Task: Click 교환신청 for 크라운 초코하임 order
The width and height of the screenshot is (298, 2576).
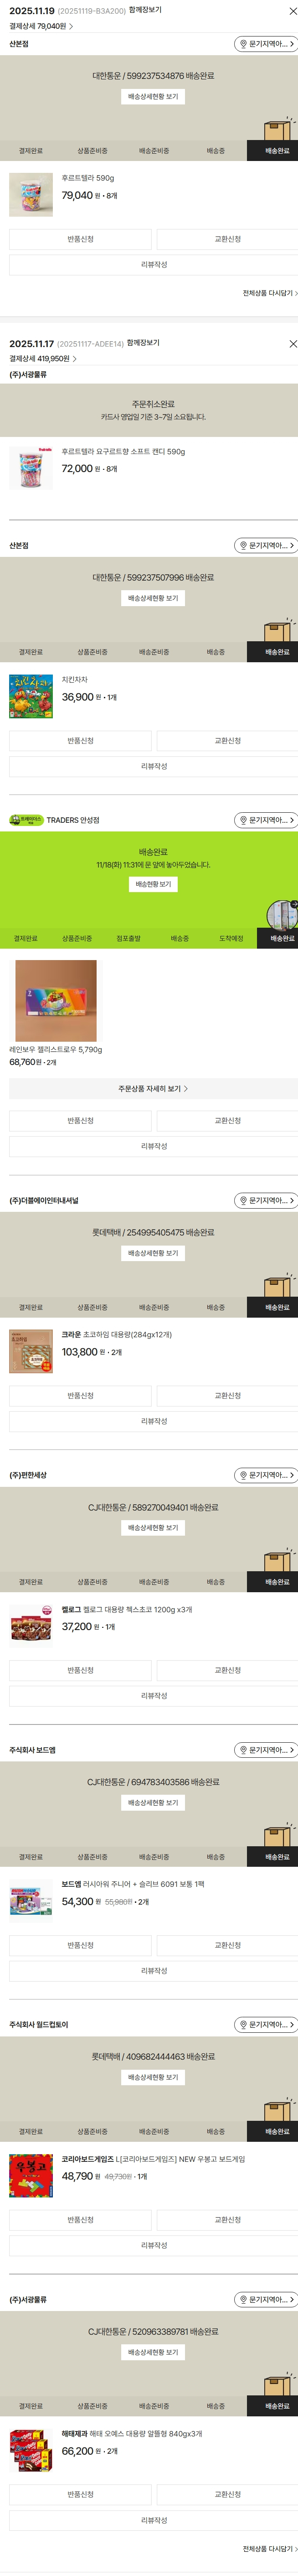Action: pyautogui.click(x=227, y=1395)
